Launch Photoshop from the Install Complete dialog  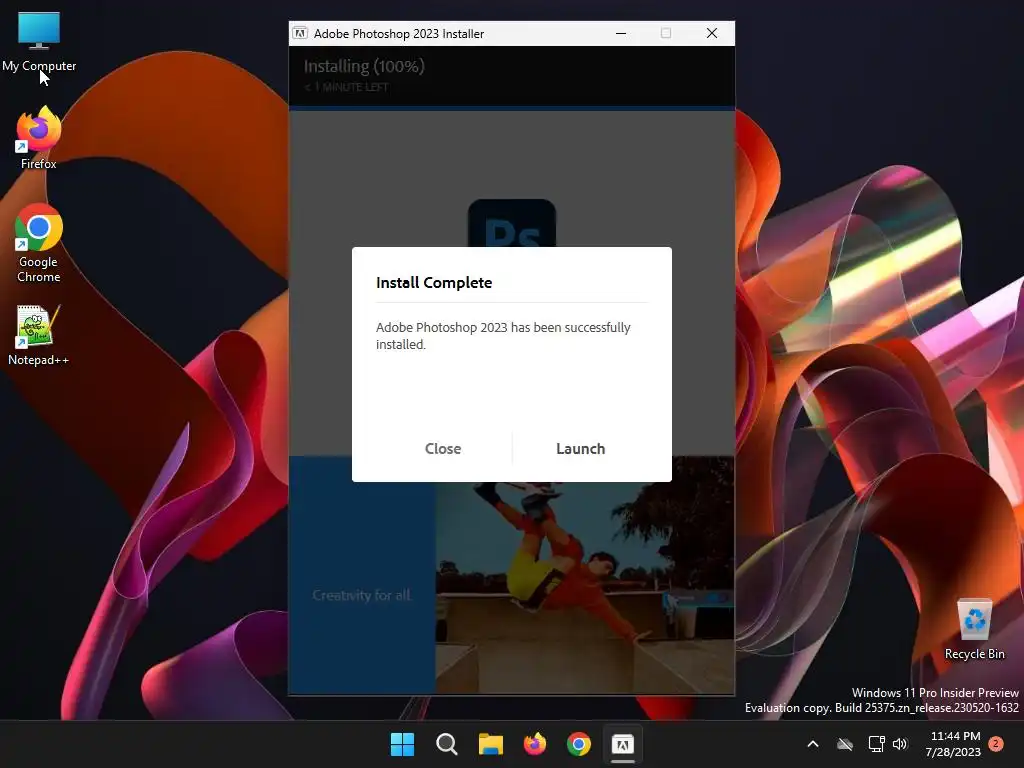[x=580, y=449]
